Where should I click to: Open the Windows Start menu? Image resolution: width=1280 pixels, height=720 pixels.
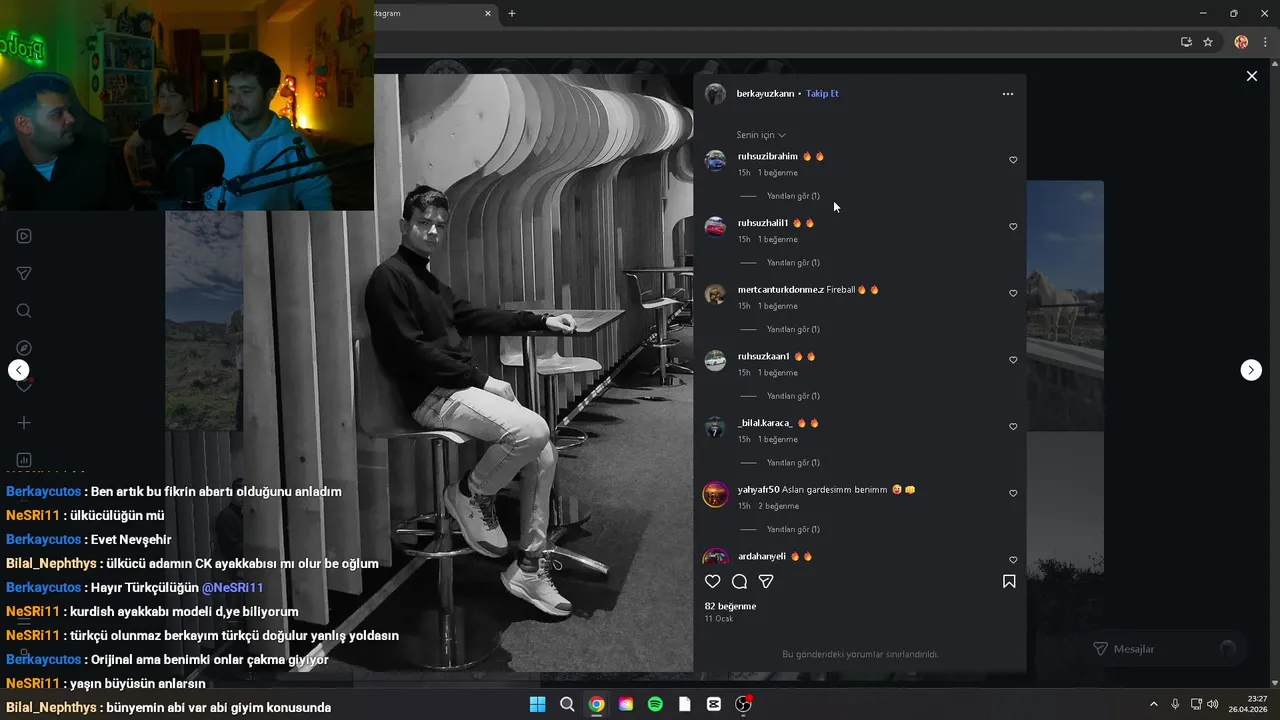(537, 704)
